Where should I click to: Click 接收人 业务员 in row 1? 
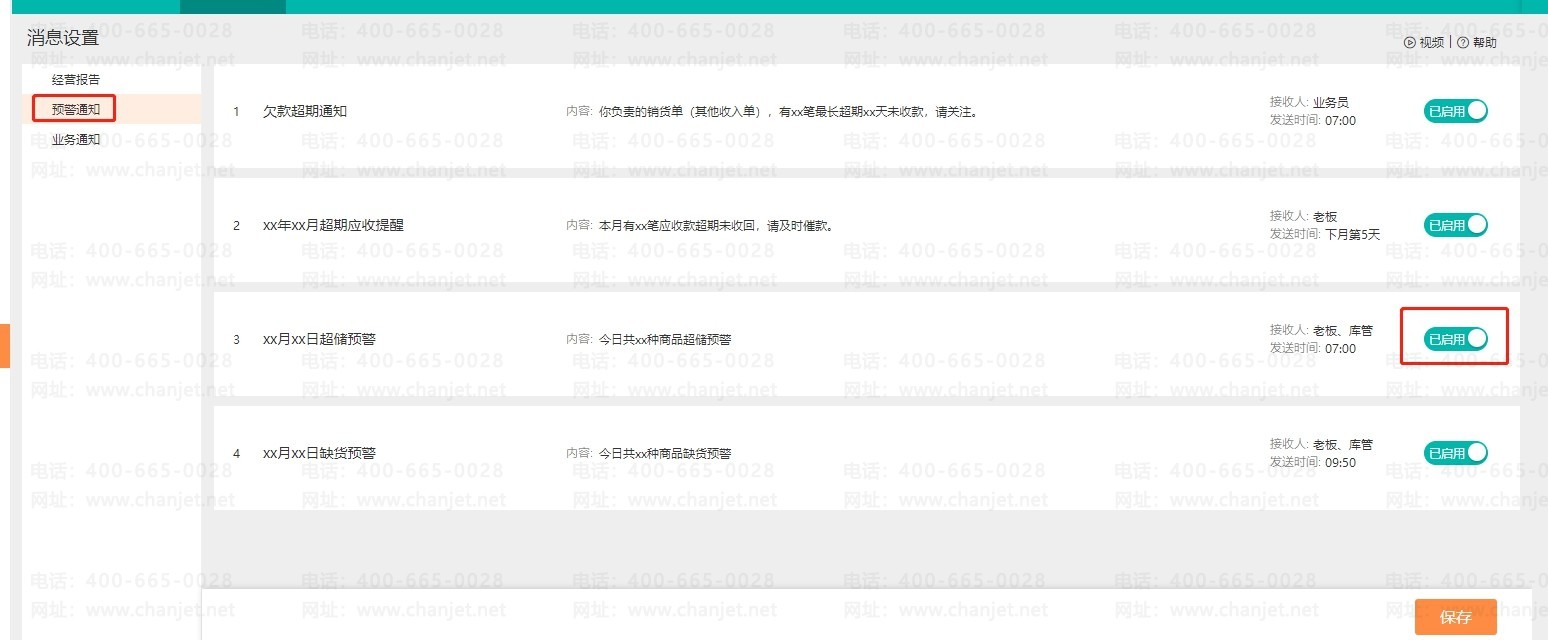pos(1310,102)
